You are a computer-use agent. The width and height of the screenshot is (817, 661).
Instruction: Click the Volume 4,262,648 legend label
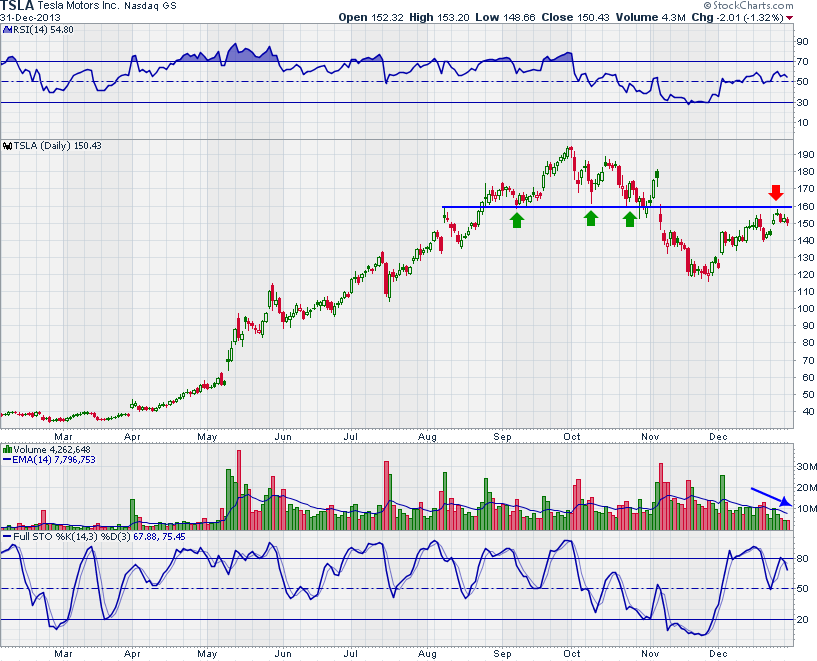tap(49, 449)
